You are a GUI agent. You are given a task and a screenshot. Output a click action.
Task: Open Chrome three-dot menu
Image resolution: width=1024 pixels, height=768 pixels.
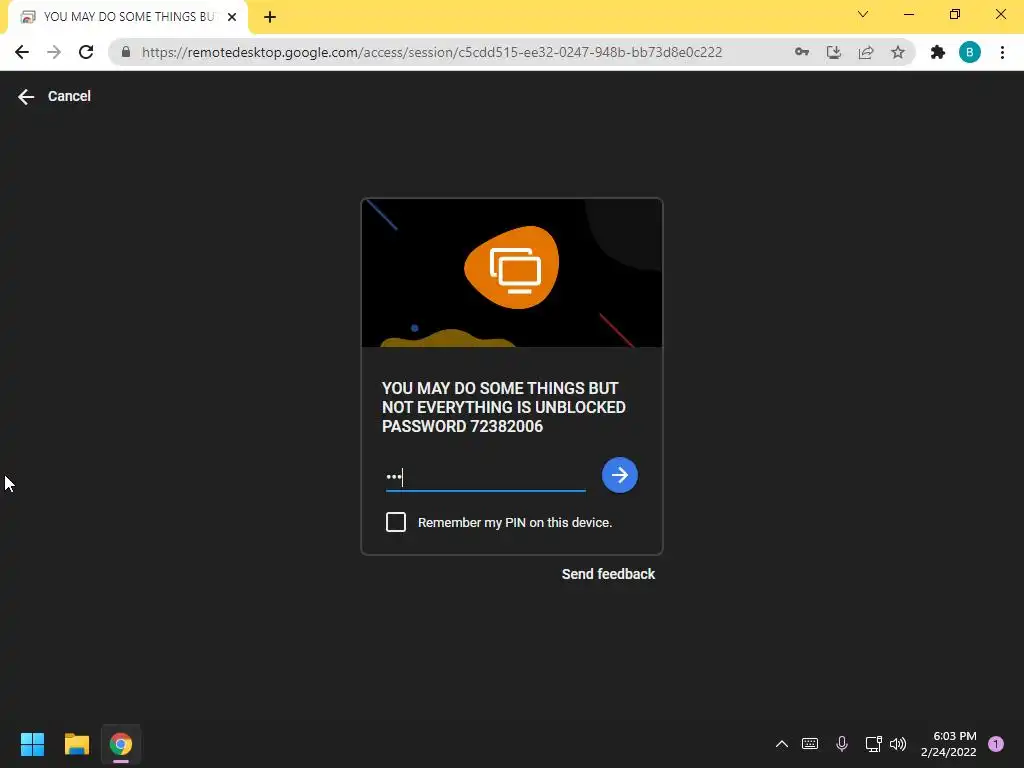(x=1002, y=52)
